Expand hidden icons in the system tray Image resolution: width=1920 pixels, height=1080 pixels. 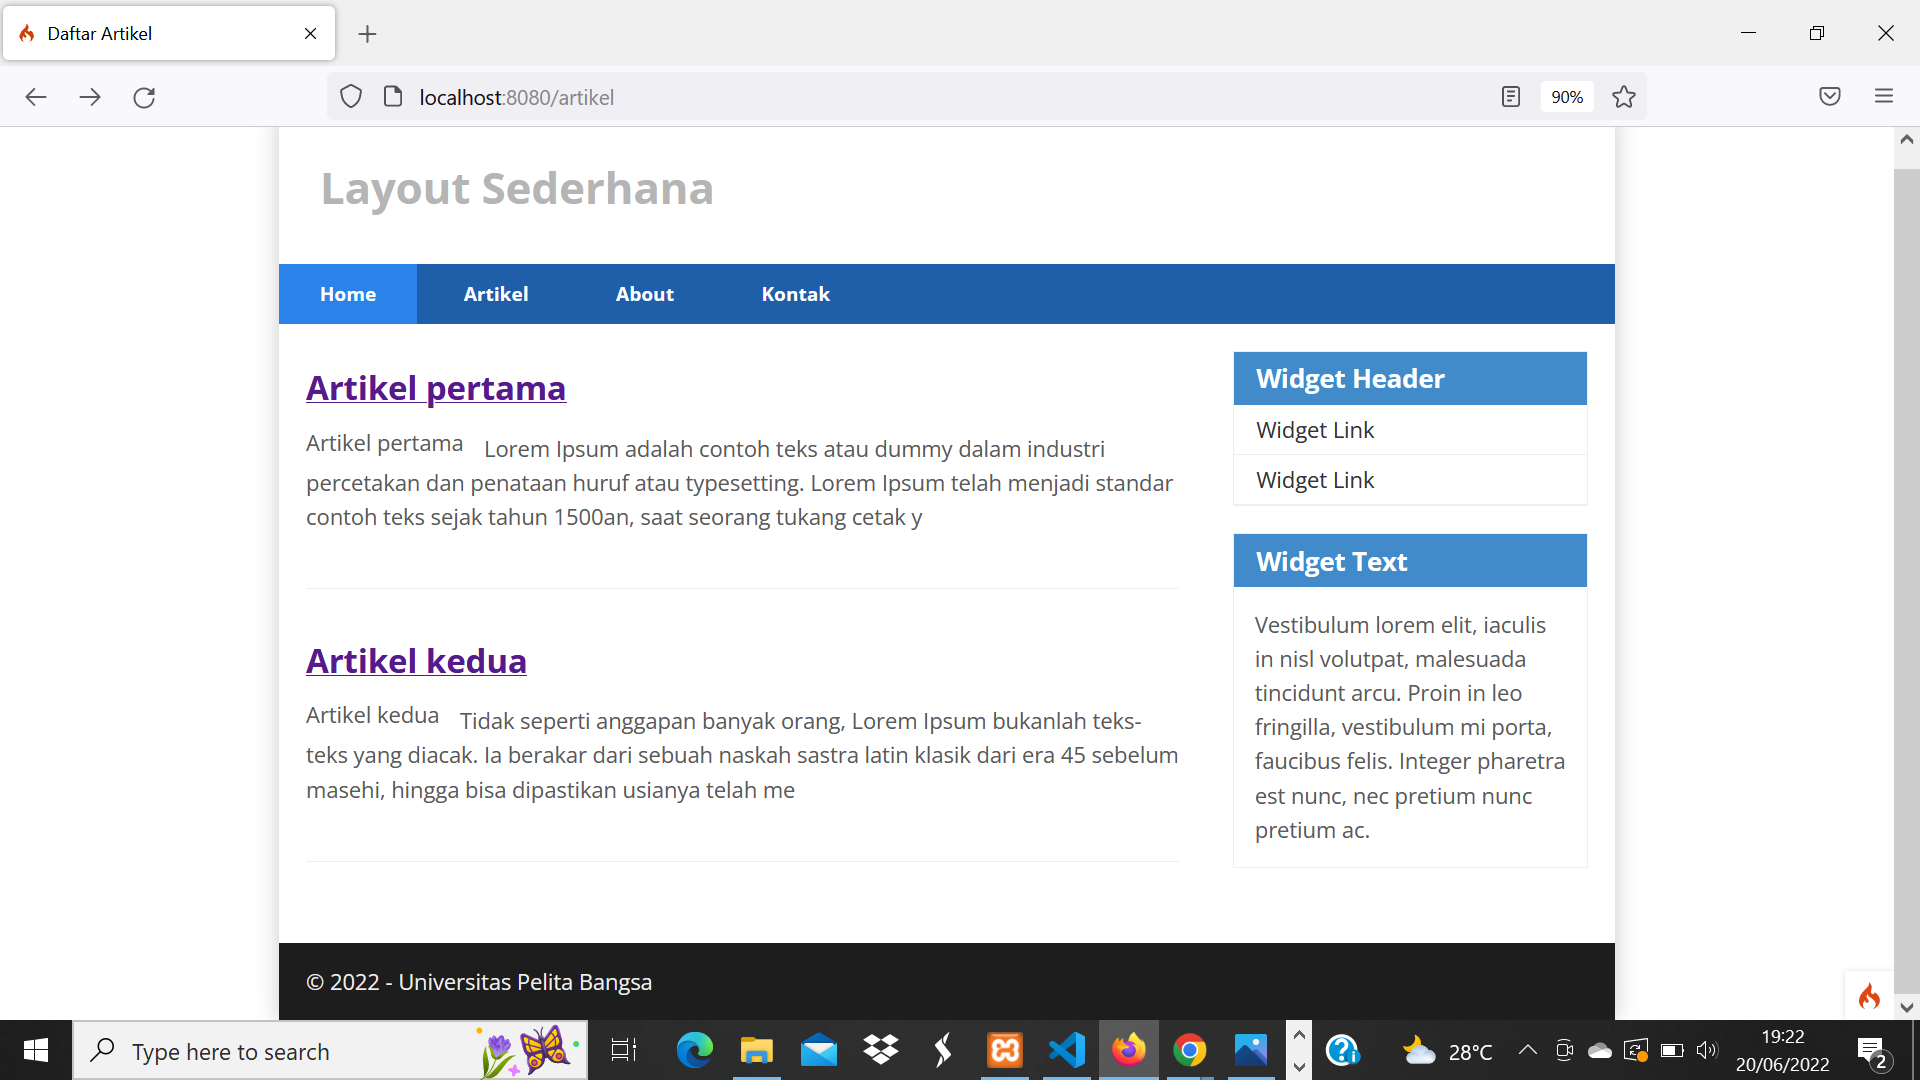1527,1050
